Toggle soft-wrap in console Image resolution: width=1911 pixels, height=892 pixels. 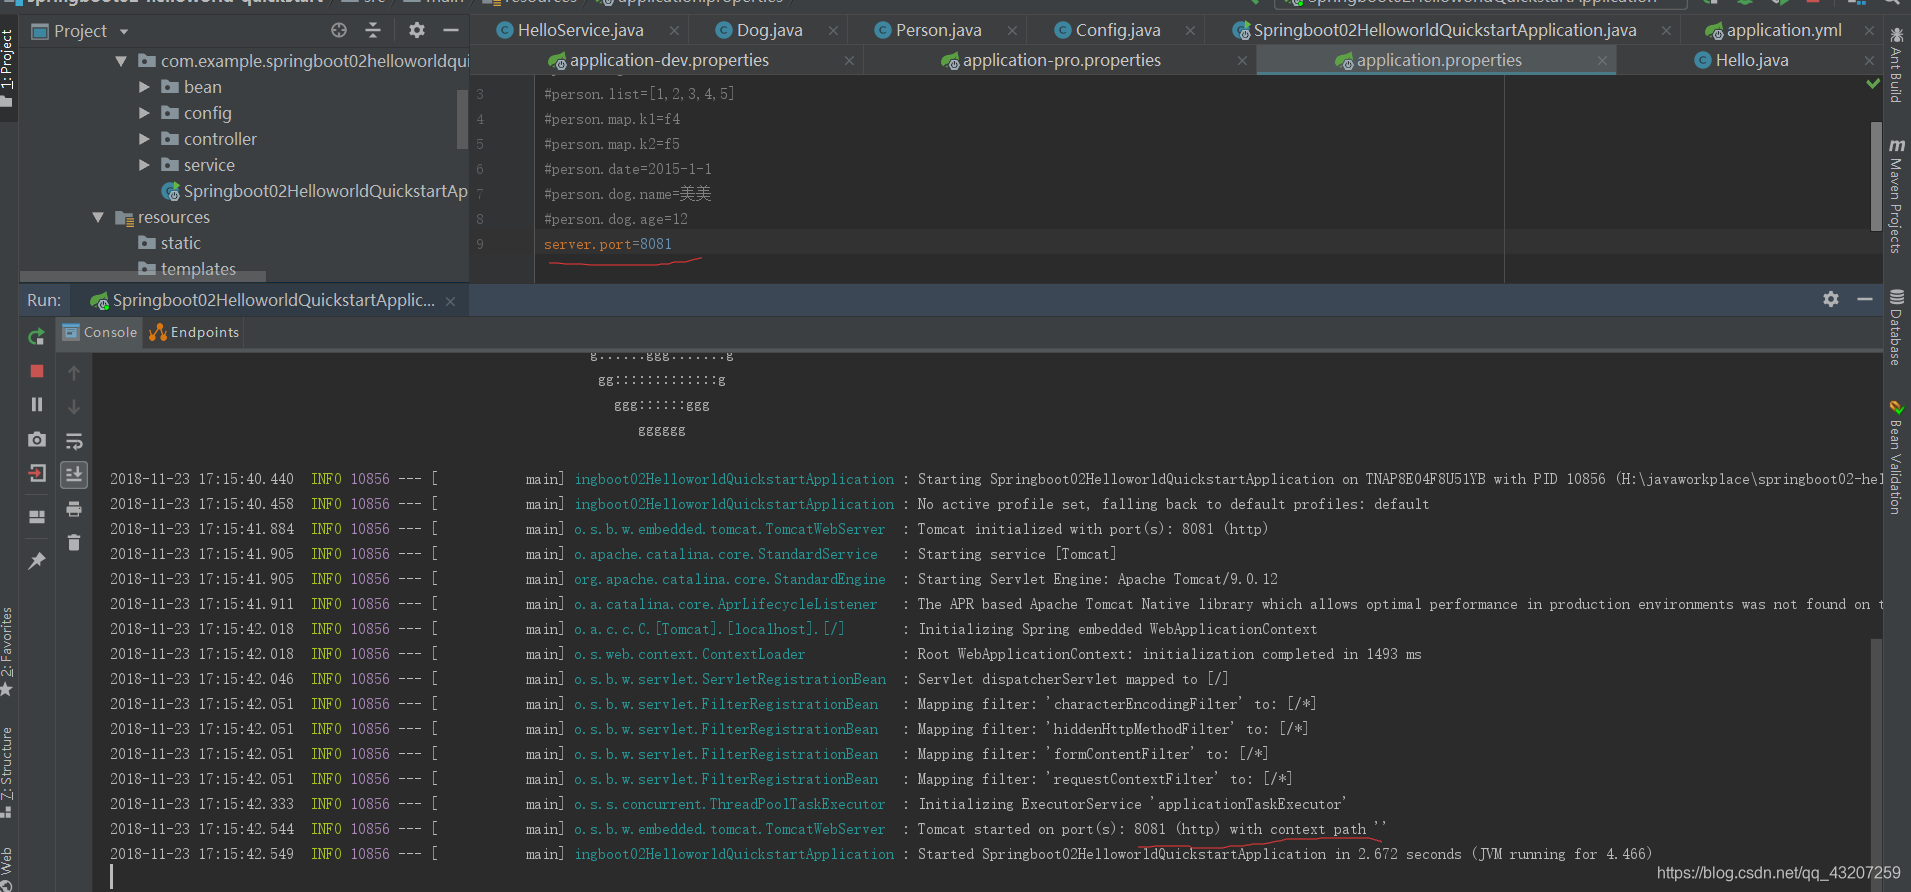point(74,441)
